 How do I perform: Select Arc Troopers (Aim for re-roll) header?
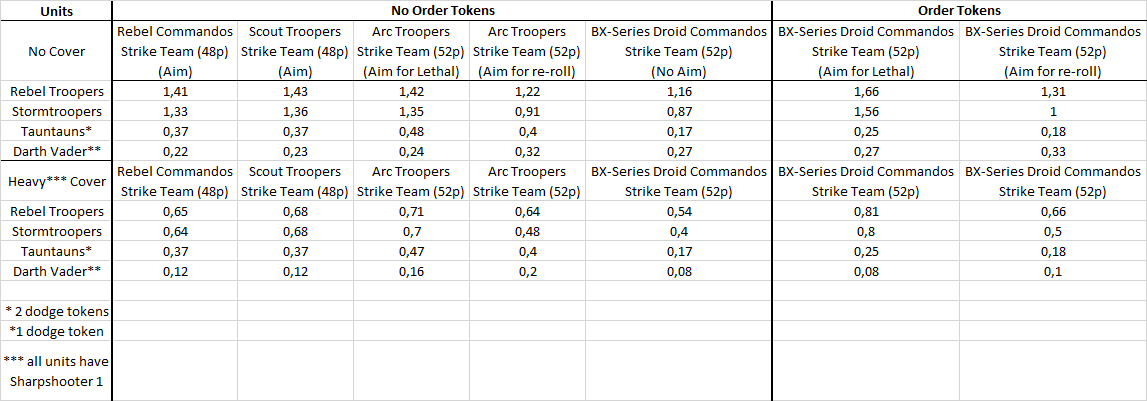(527, 51)
